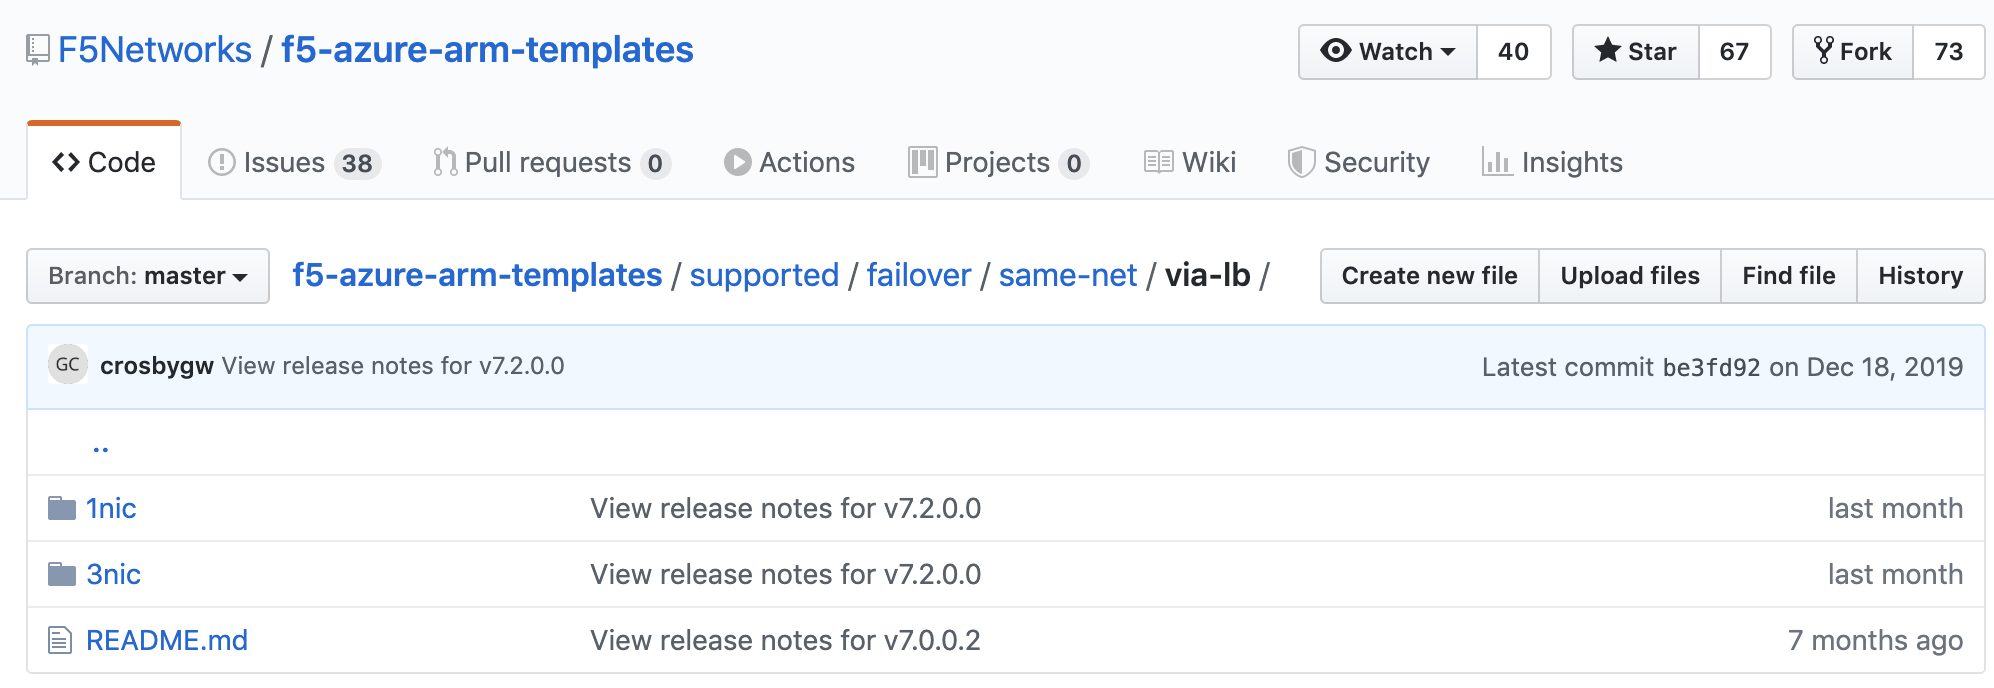Viewport: 1994px width, 688px height.
Task: Open the Issues tab
Action: (294, 162)
